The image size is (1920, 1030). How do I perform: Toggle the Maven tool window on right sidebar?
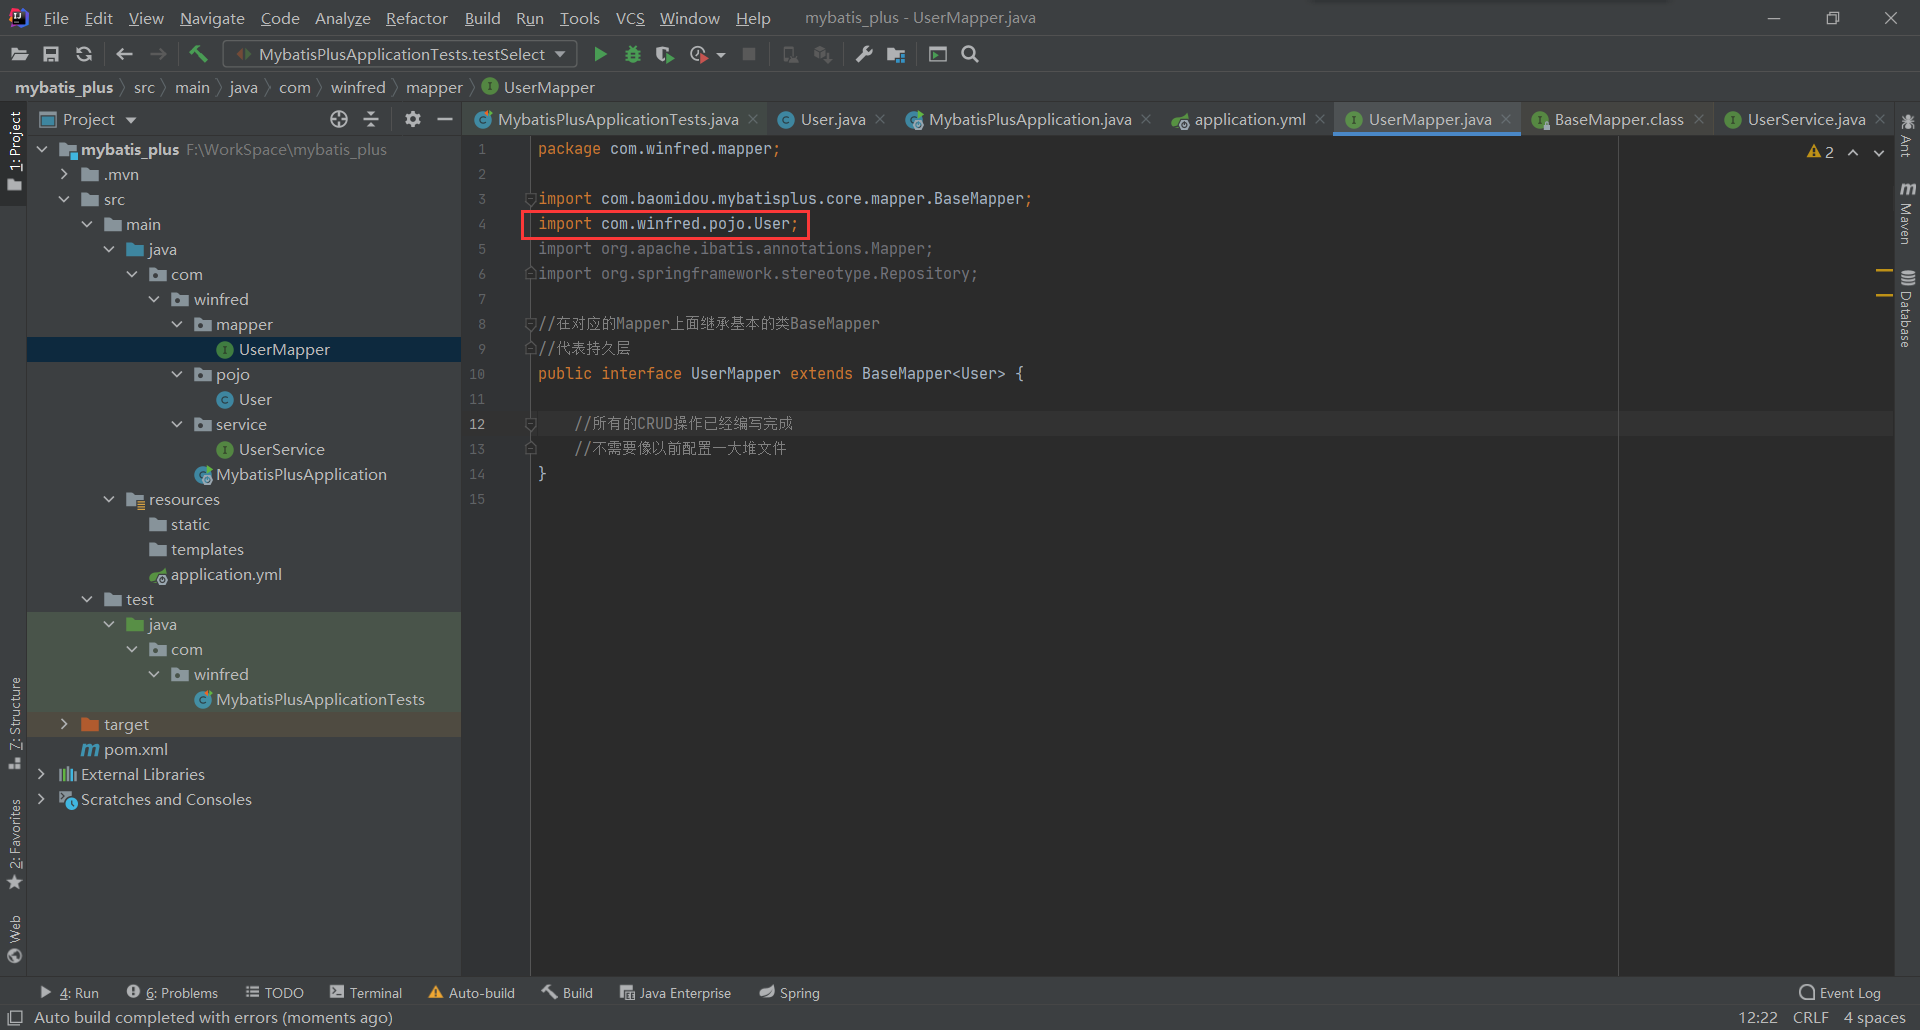tap(1906, 214)
